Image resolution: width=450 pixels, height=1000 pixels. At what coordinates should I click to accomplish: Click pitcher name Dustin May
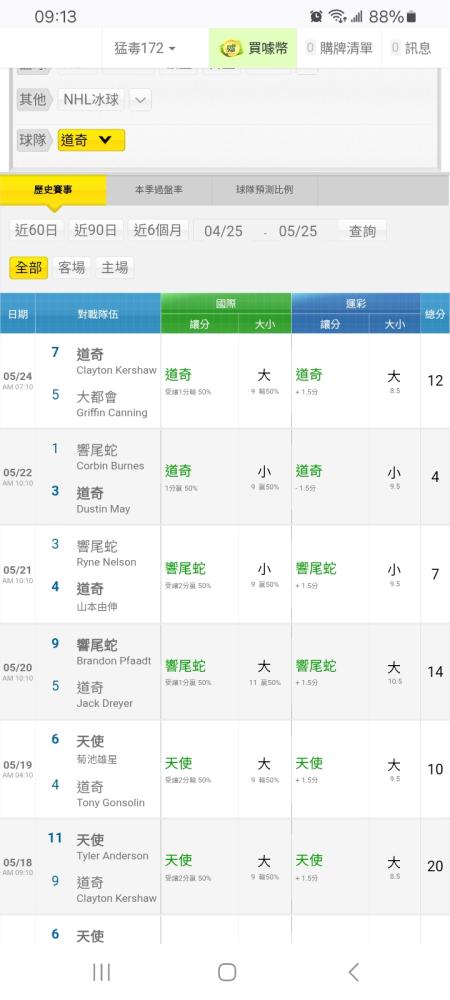click(x=103, y=509)
